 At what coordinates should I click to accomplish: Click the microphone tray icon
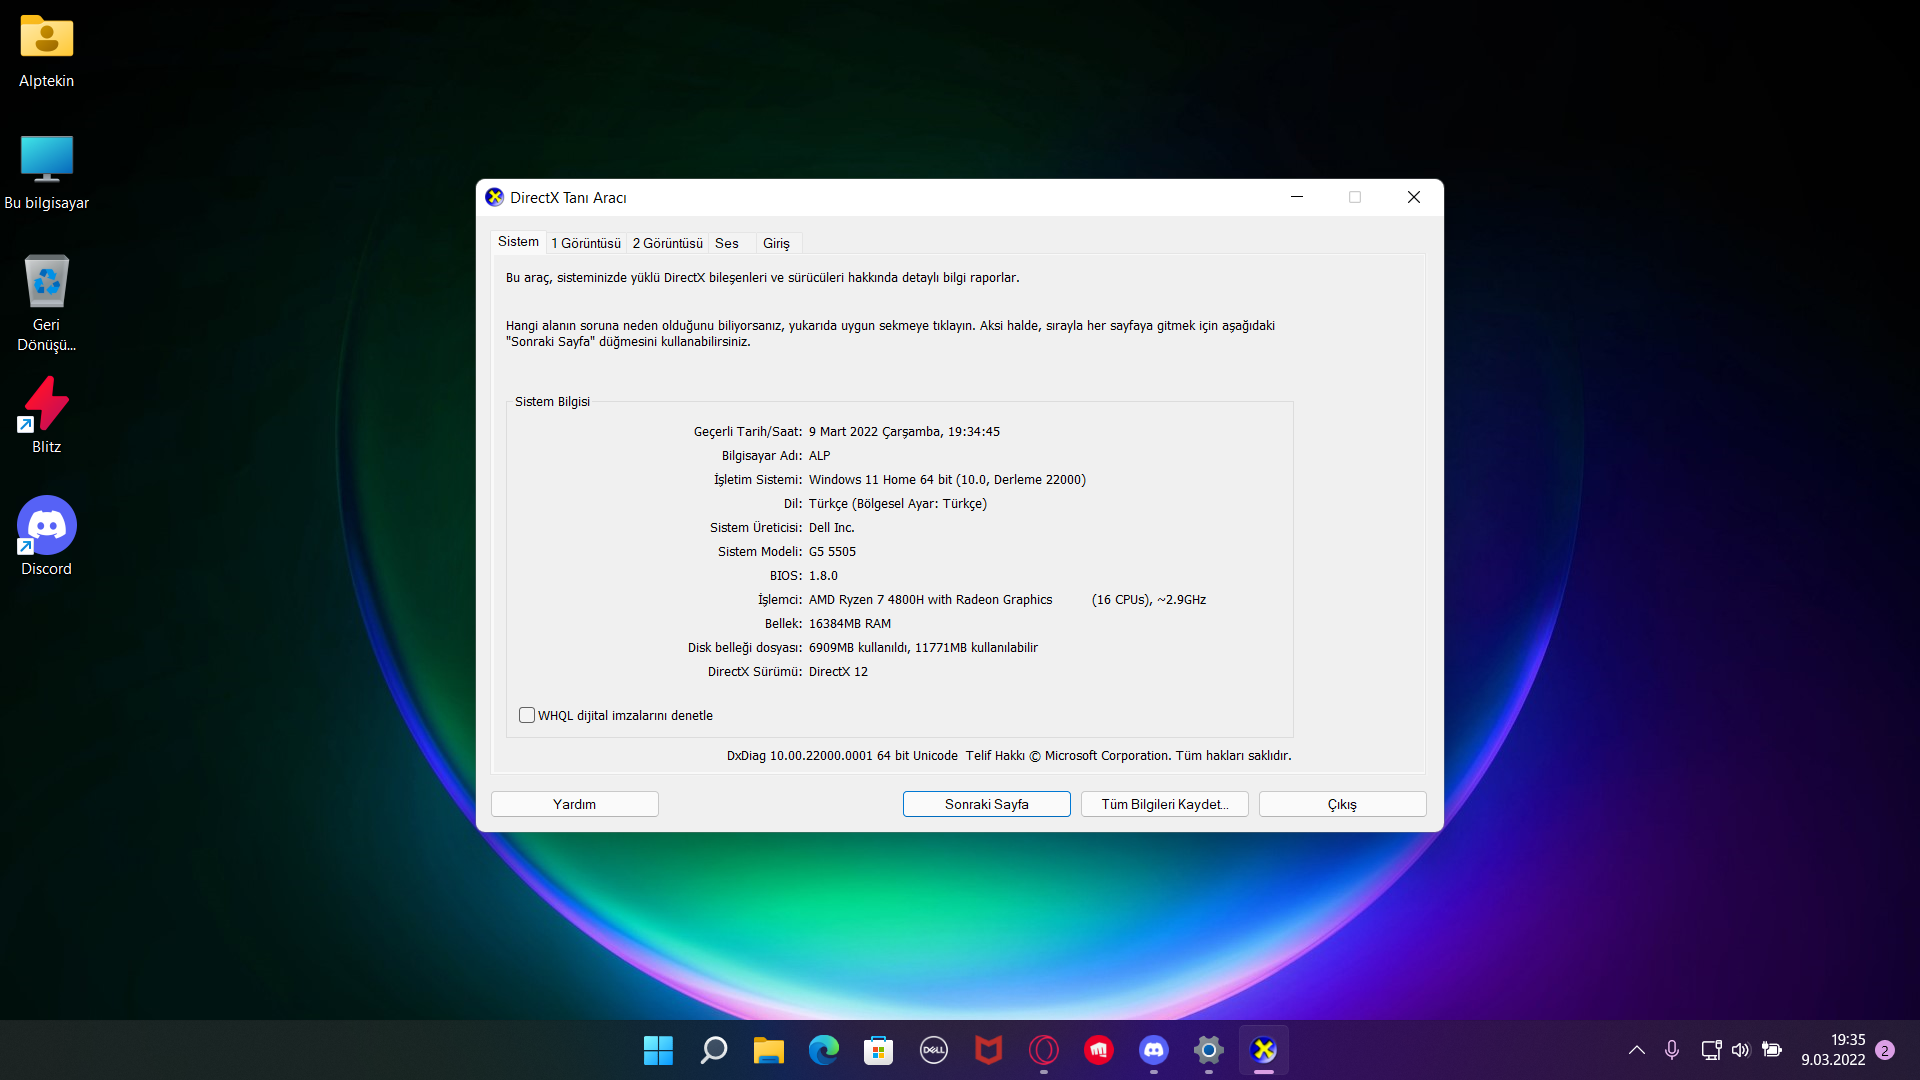1672,1050
